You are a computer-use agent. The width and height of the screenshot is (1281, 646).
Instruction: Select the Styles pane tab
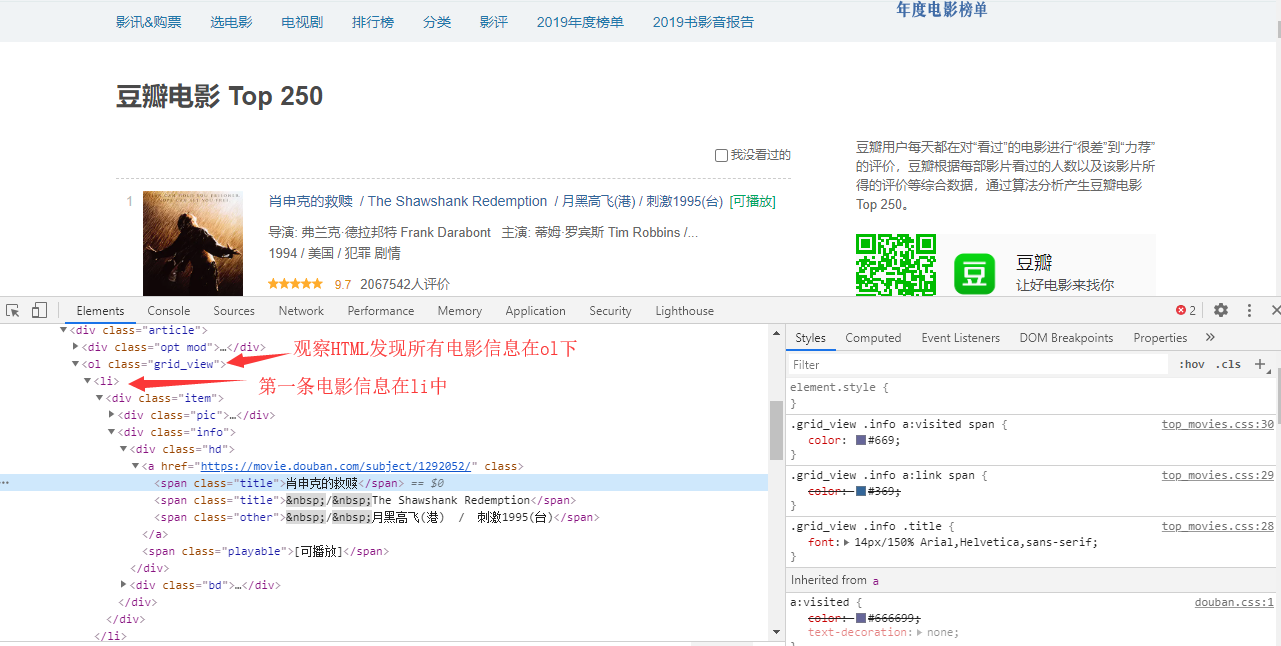(x=810, y=338)
